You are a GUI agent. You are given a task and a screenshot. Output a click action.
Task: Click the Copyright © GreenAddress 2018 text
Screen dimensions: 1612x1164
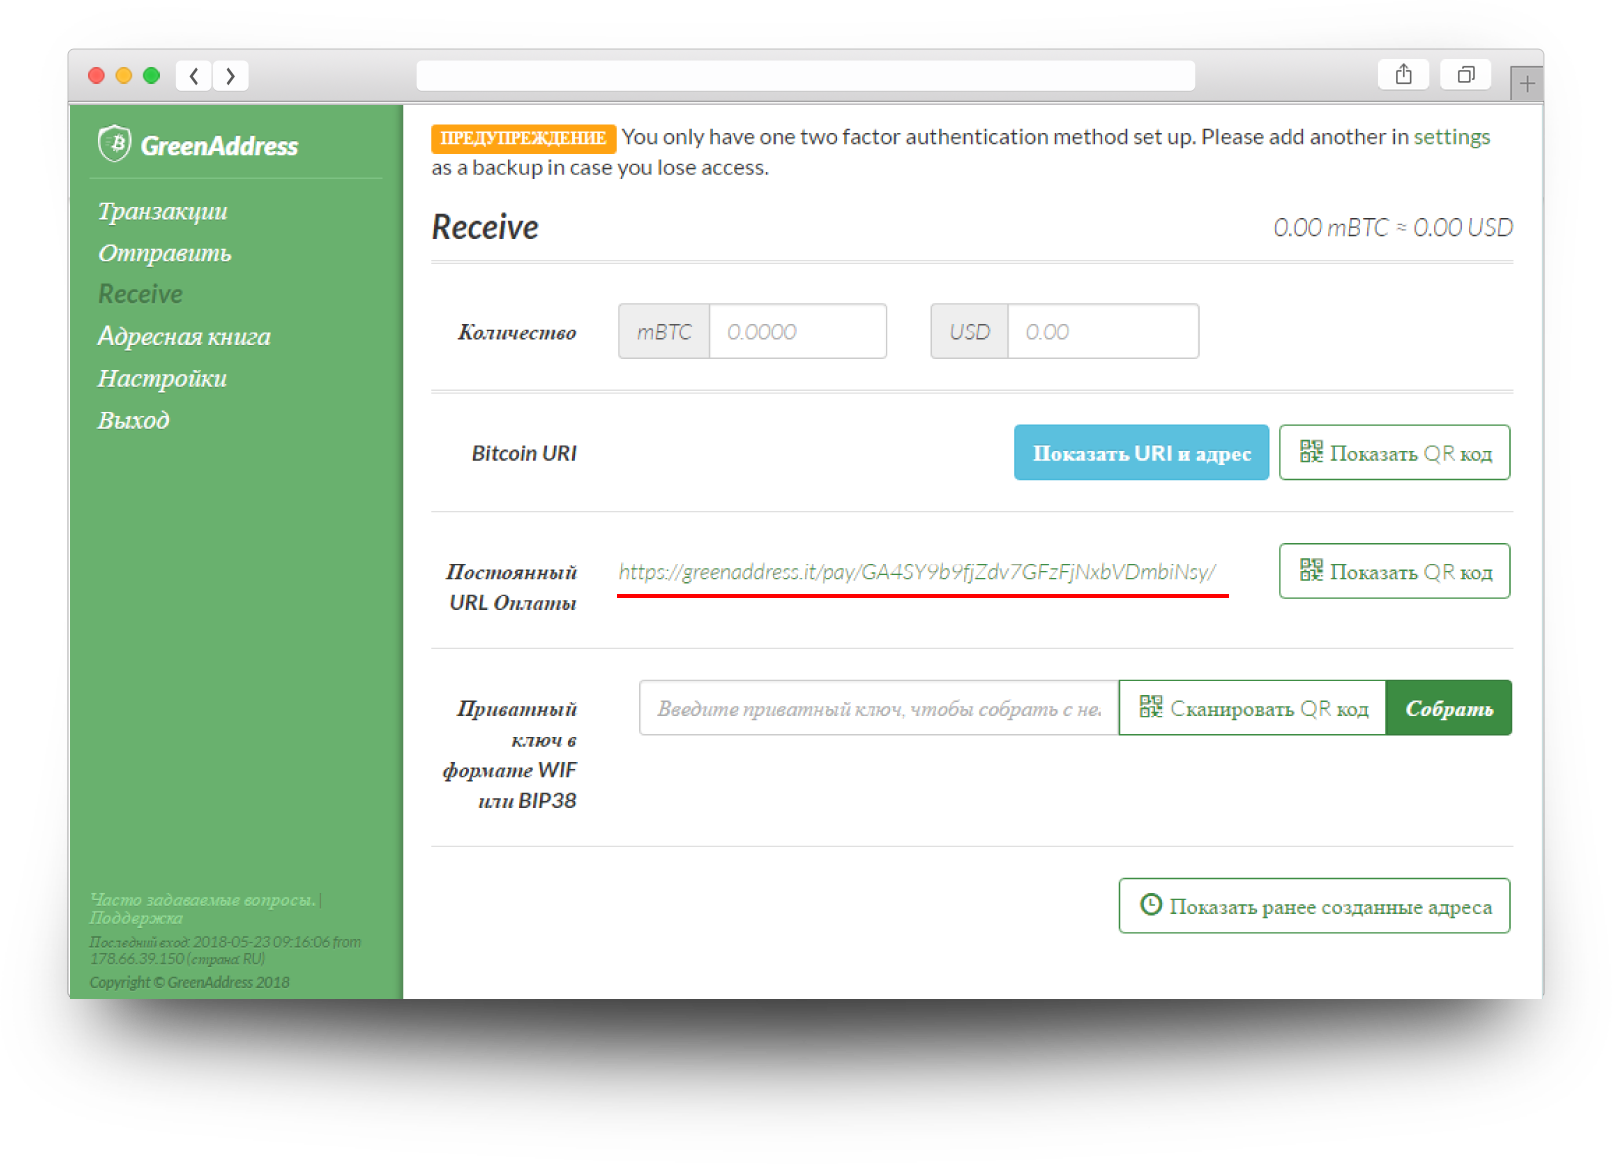coord(189,982)
